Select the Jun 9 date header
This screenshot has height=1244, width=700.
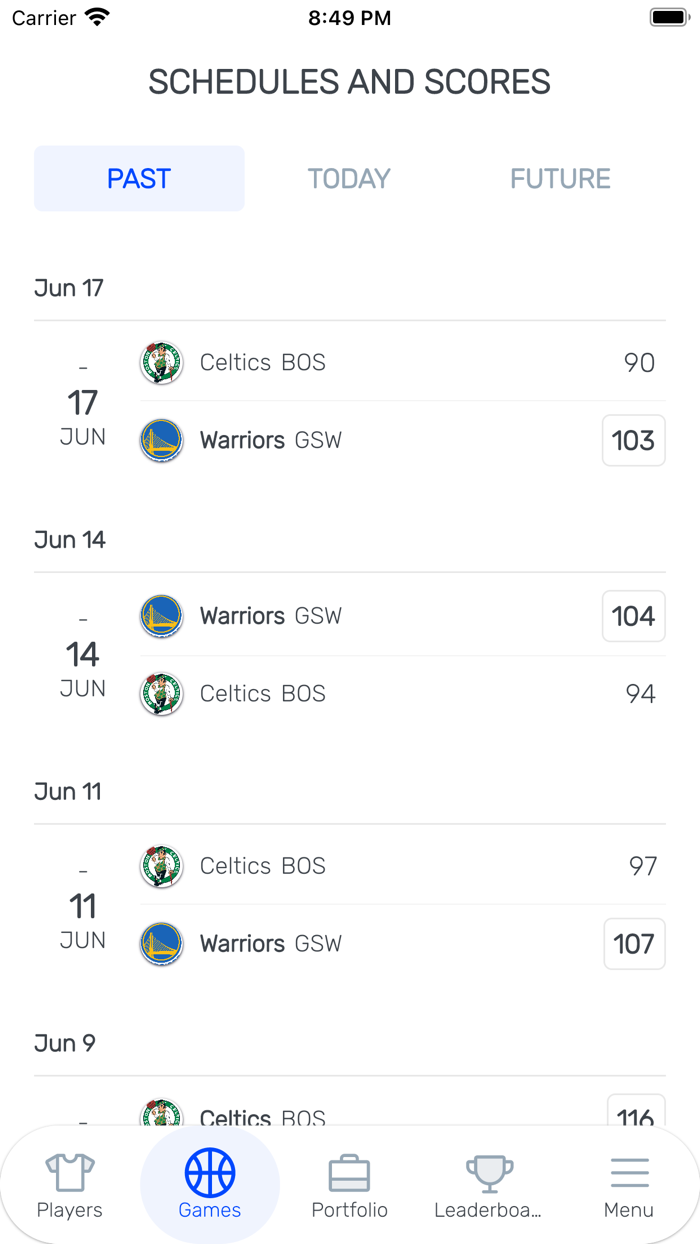pos(65,1043)
